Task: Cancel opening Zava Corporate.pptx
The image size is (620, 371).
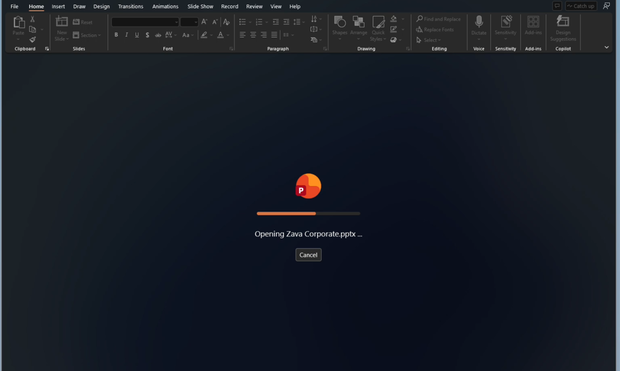Action: coord(308,255)
